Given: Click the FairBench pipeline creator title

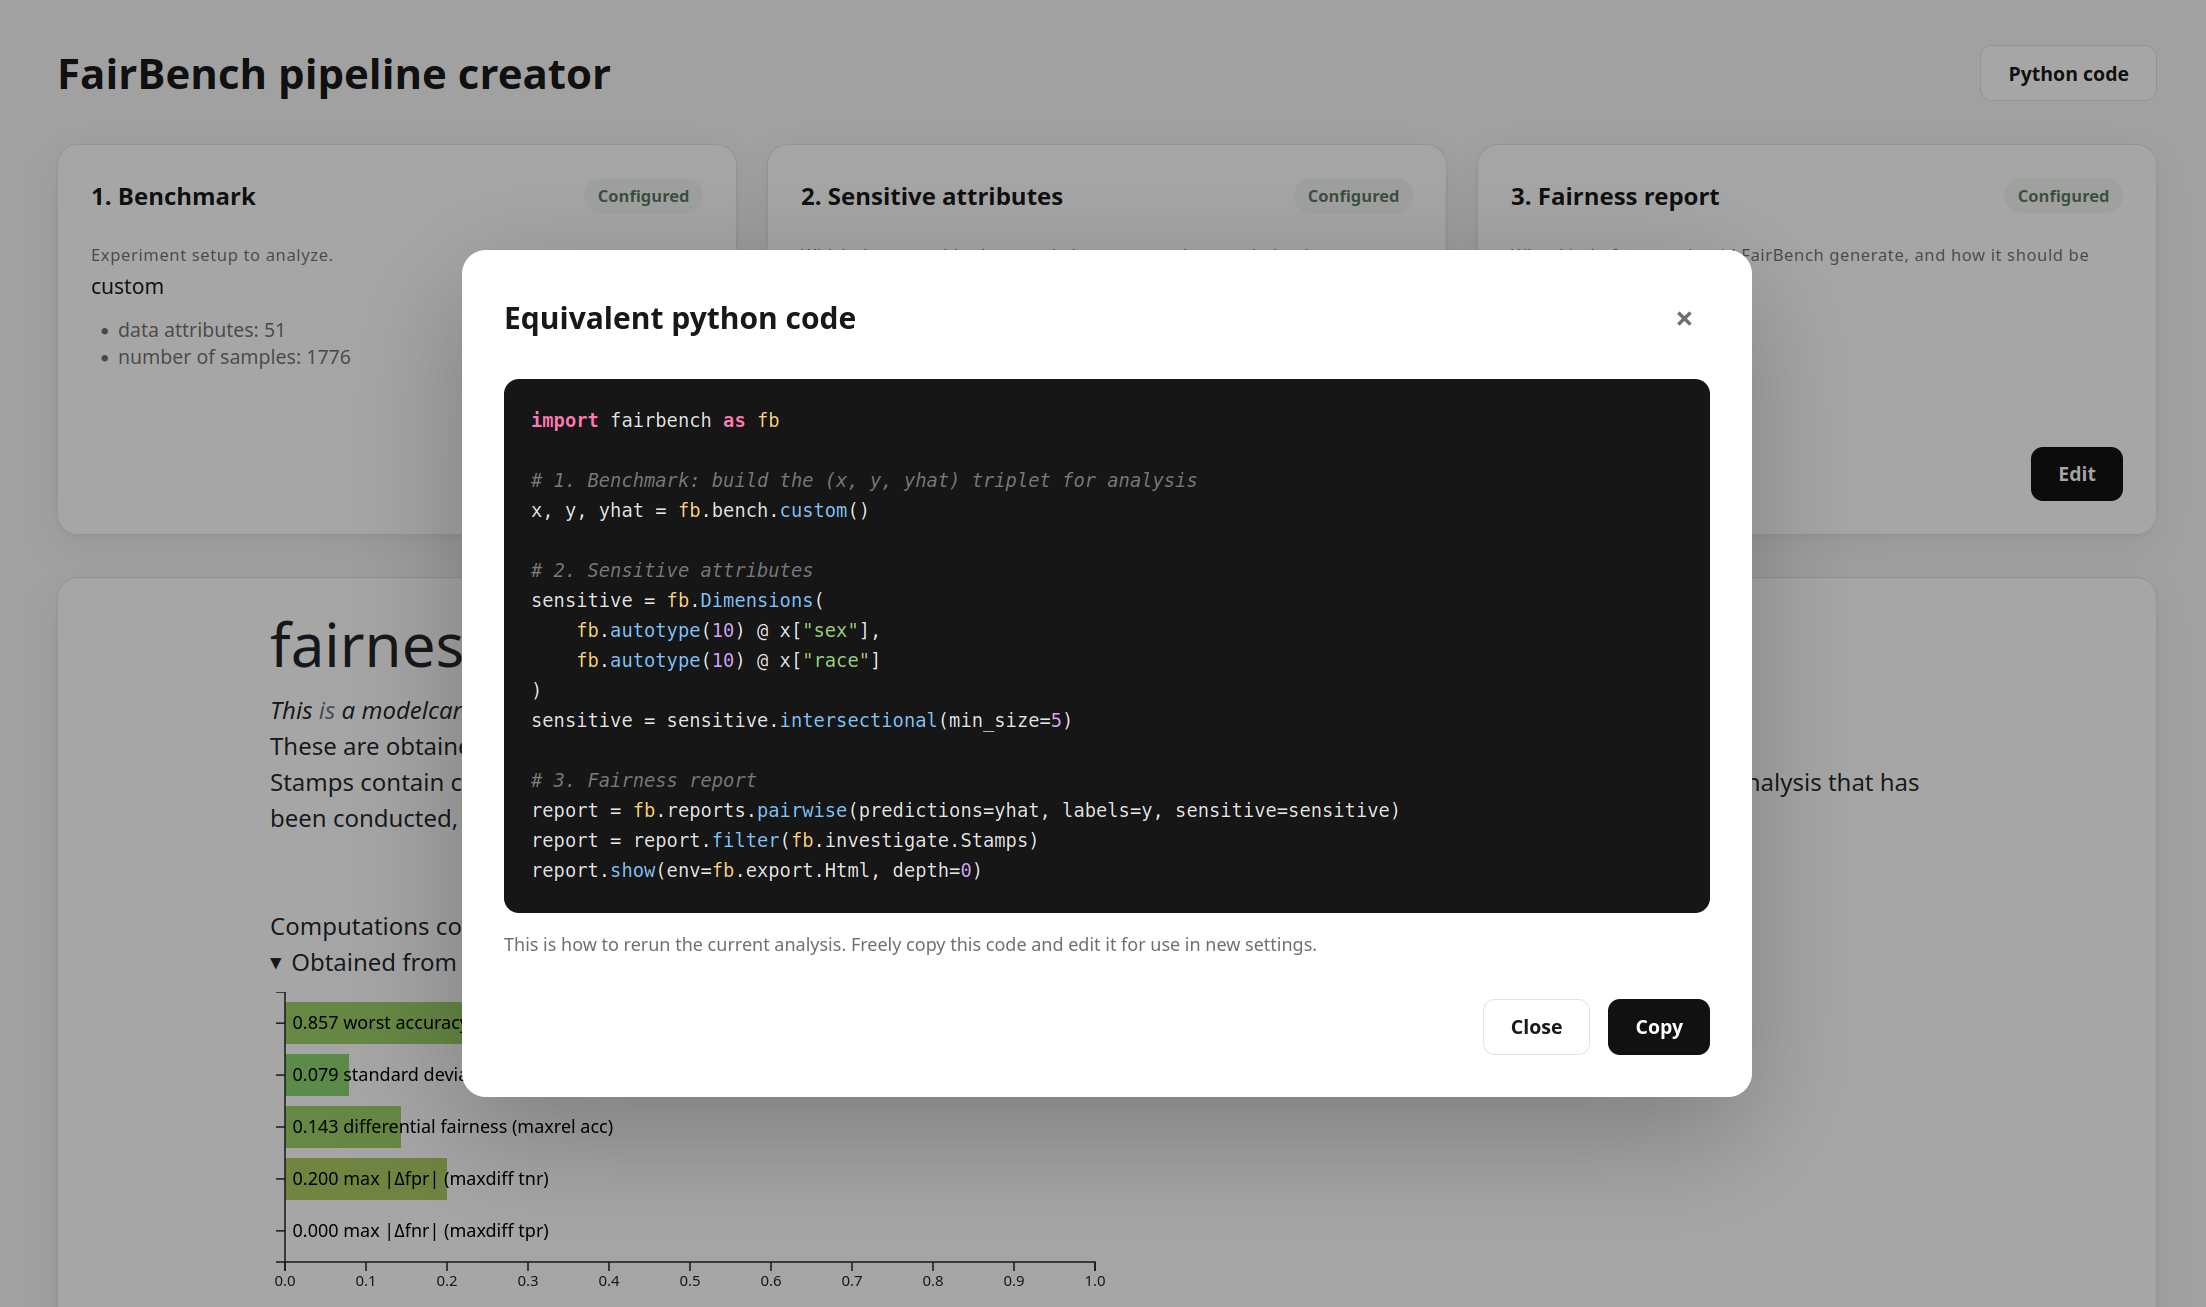Looking at the screenshot, I should click(333, 74).
